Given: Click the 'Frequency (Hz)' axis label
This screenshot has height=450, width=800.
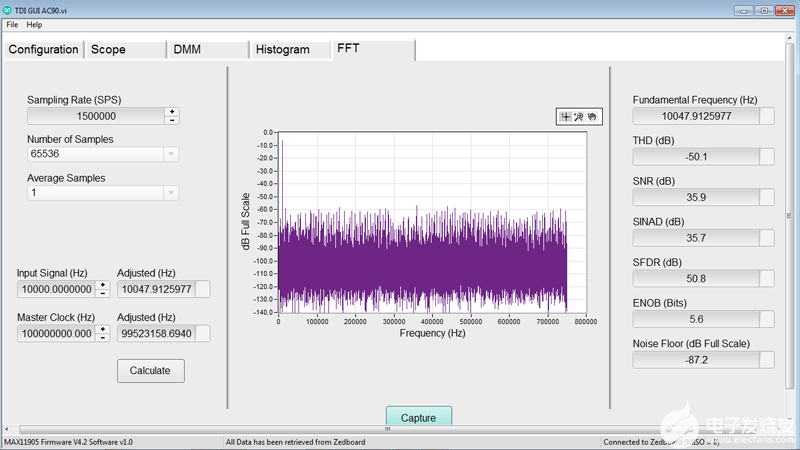Looking at the screenshot, I should tap(432, 333).
